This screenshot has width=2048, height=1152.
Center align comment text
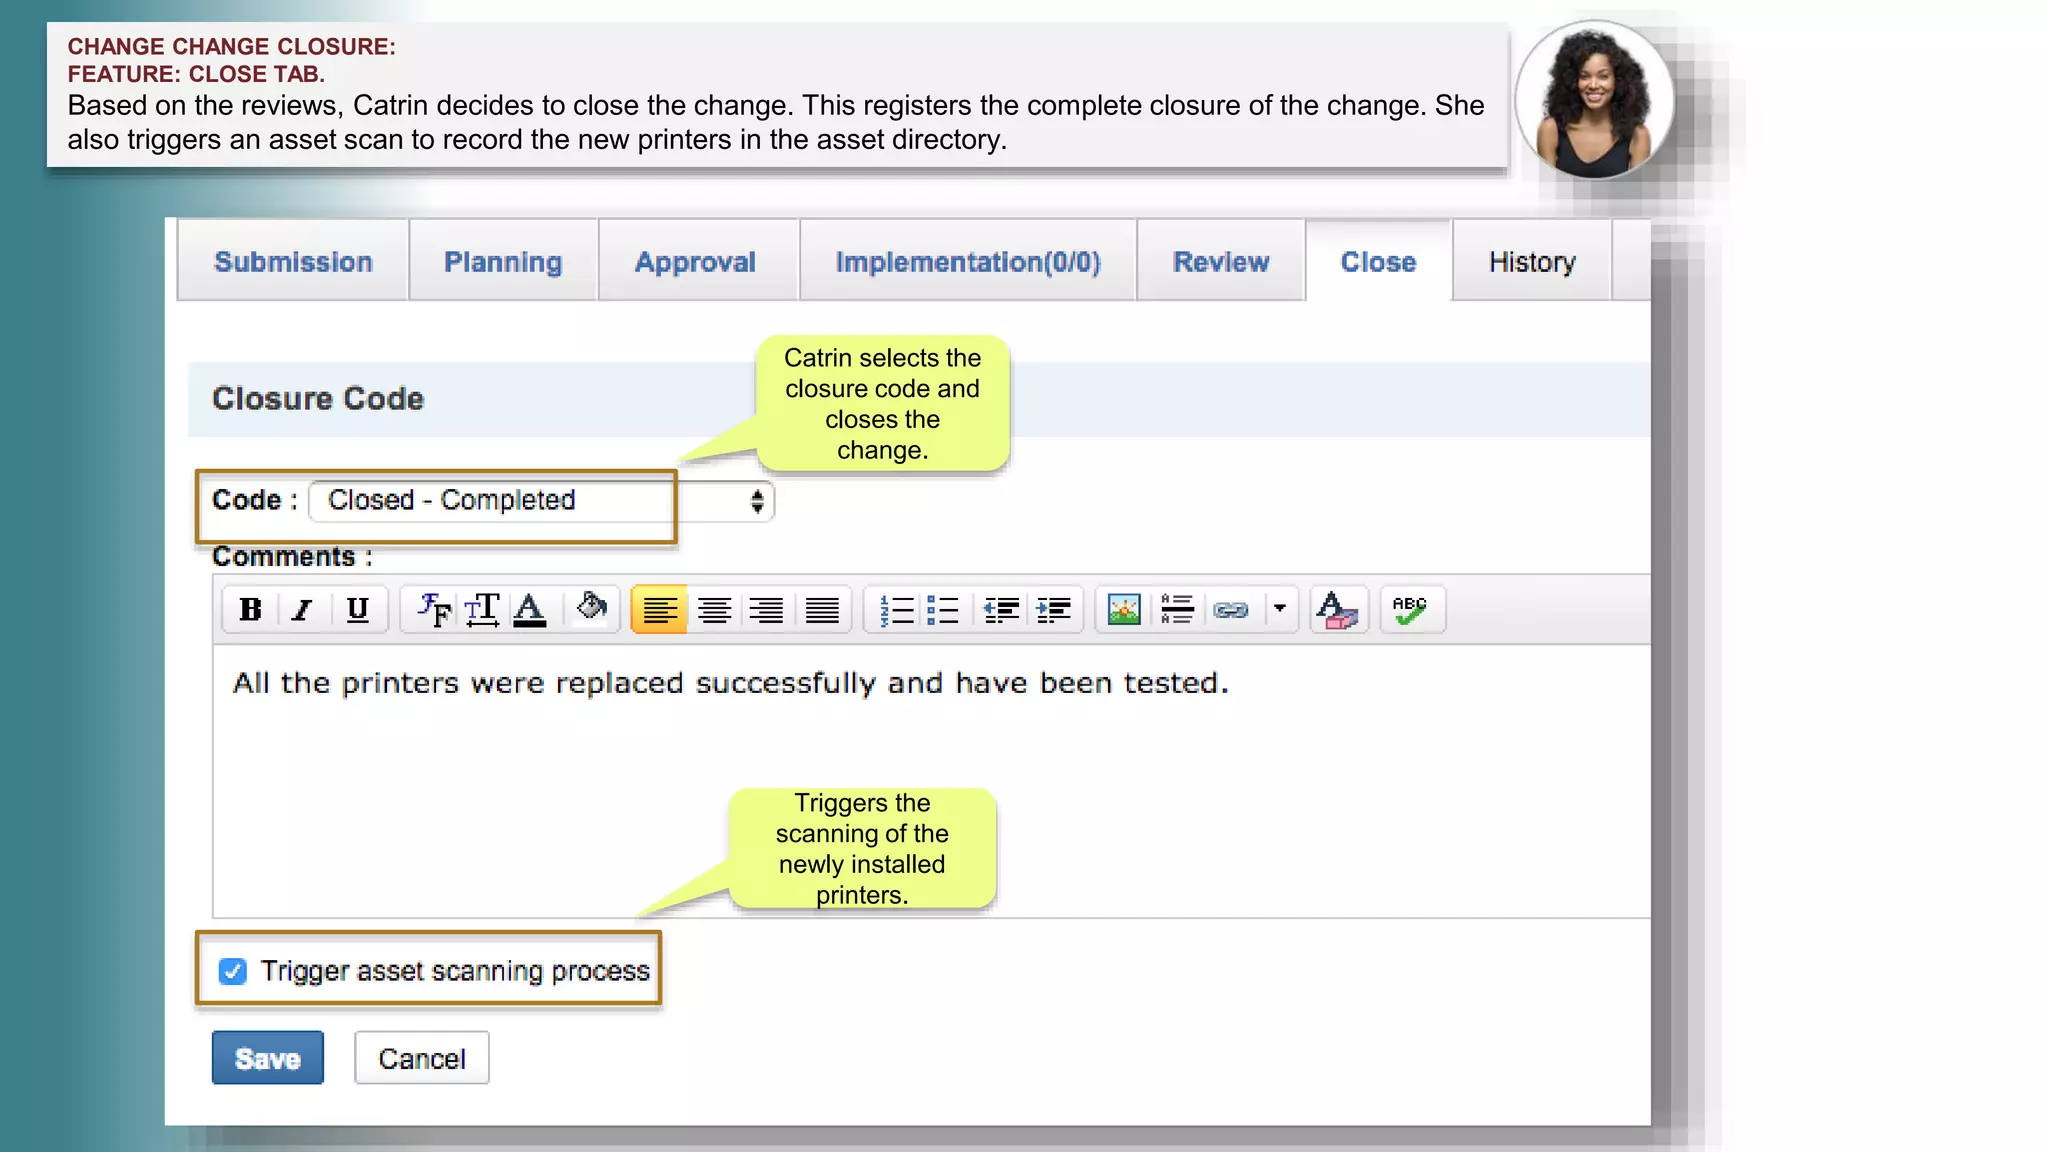click(714, 609)
